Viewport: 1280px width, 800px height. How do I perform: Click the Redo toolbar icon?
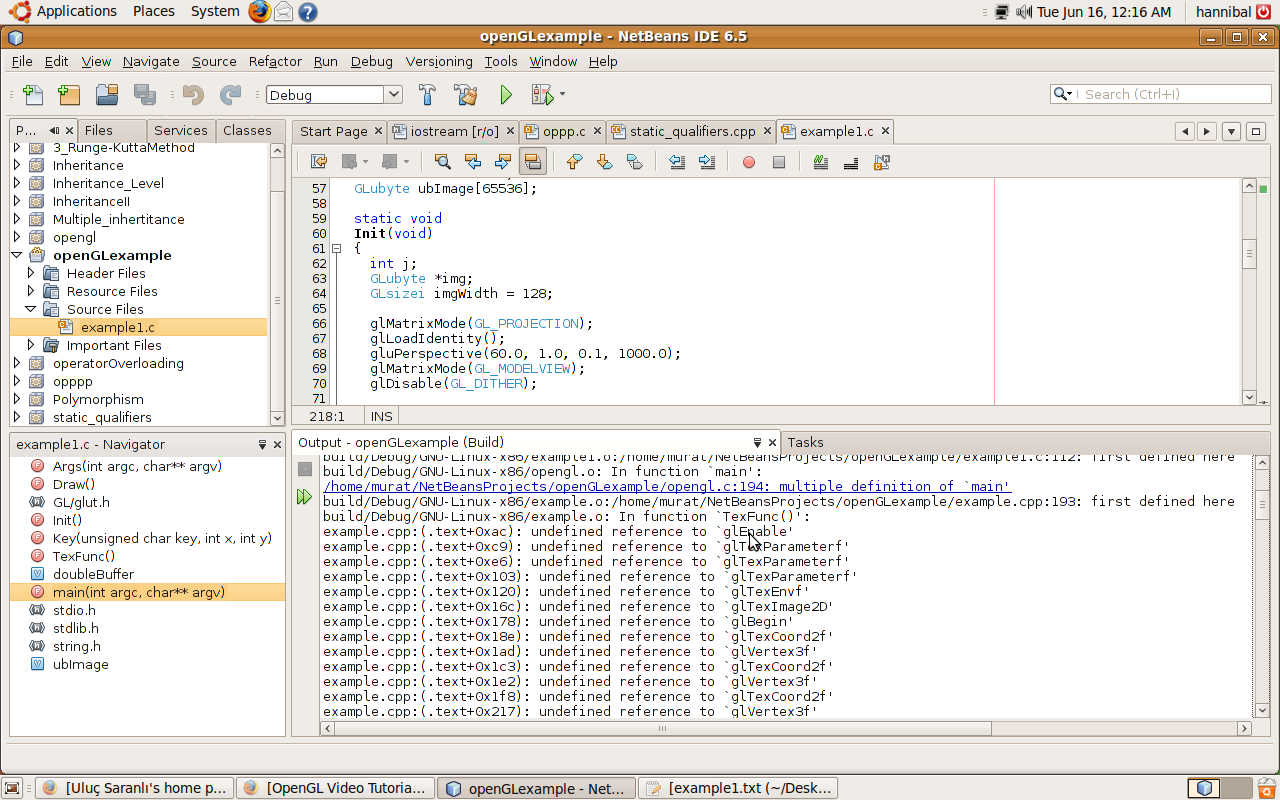[230, 95]
